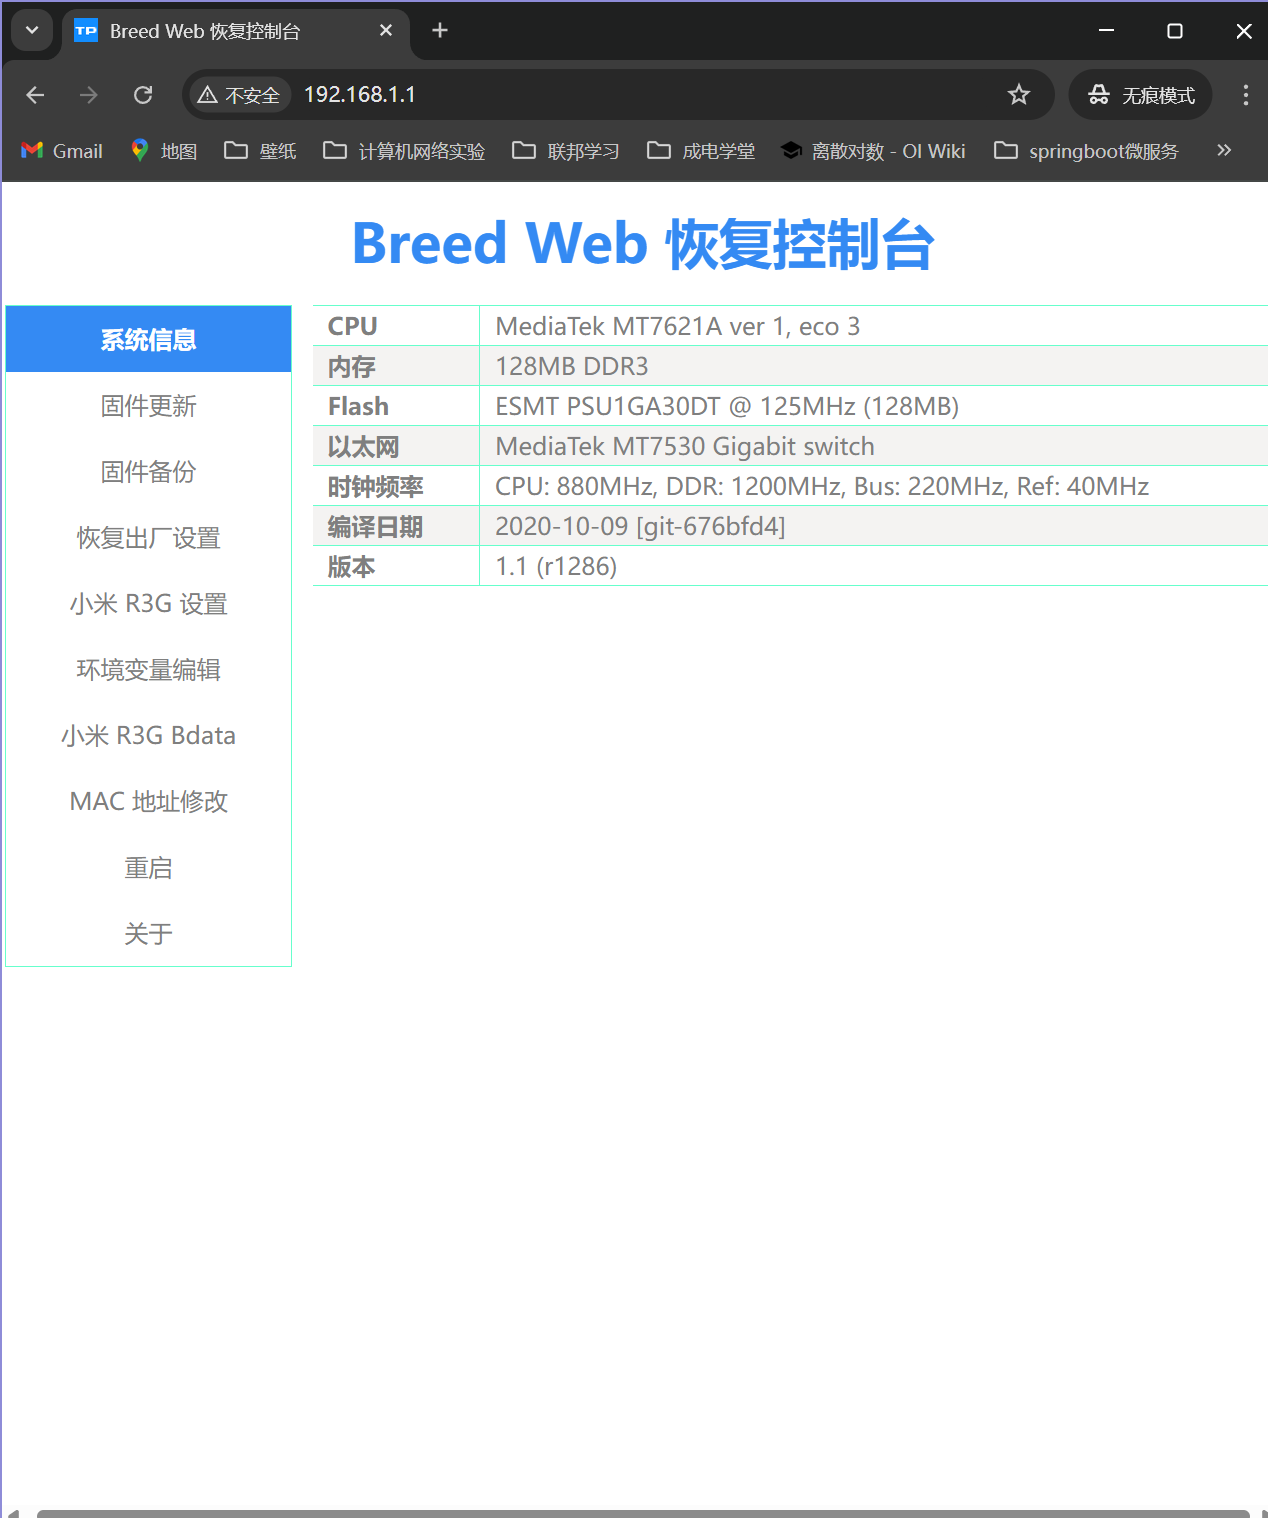Viewport: 1268px width, 1518px height.
Task: Click the incognito mode indicator
Action: tap(1141, 95)
